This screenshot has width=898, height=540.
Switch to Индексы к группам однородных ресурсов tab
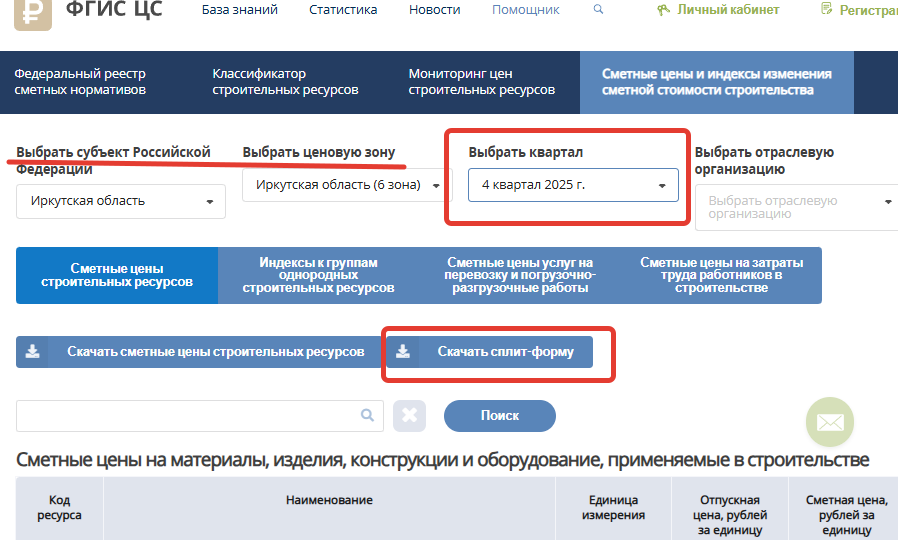pos(318,275)
